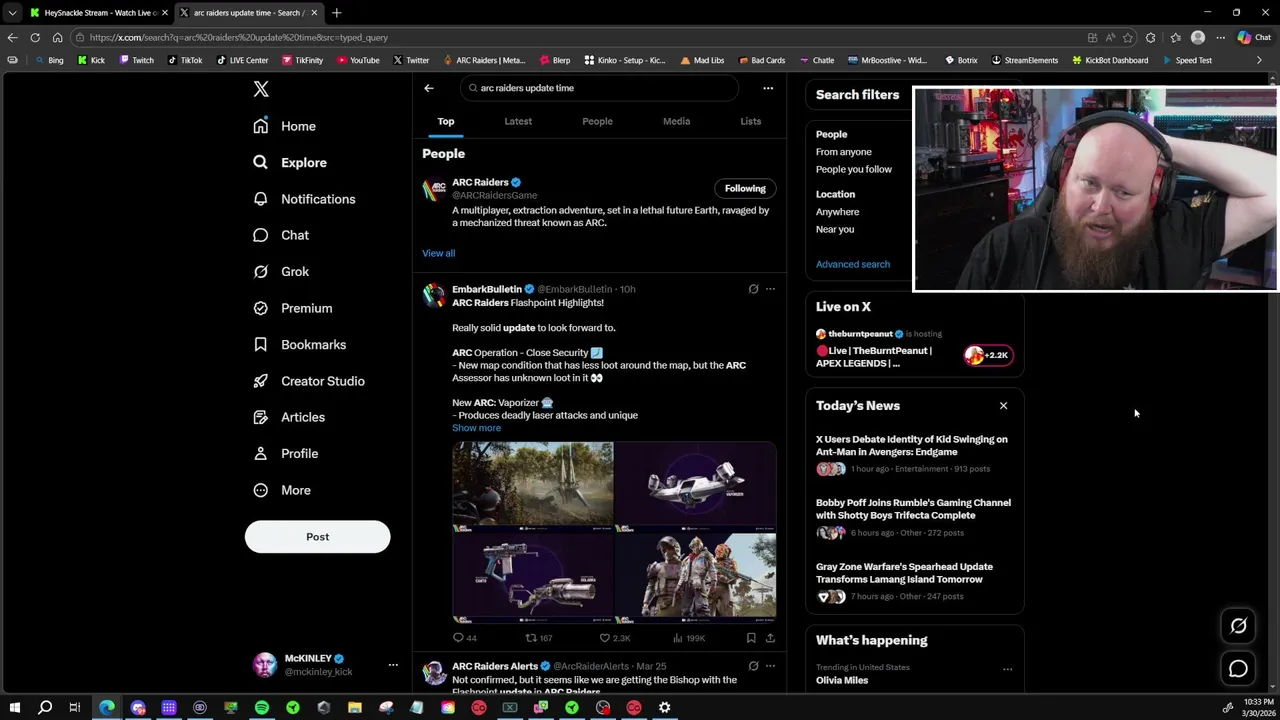Click Grok icon on ARC Raiders Alerts post

pyautogui.click(x=753, y=665)
